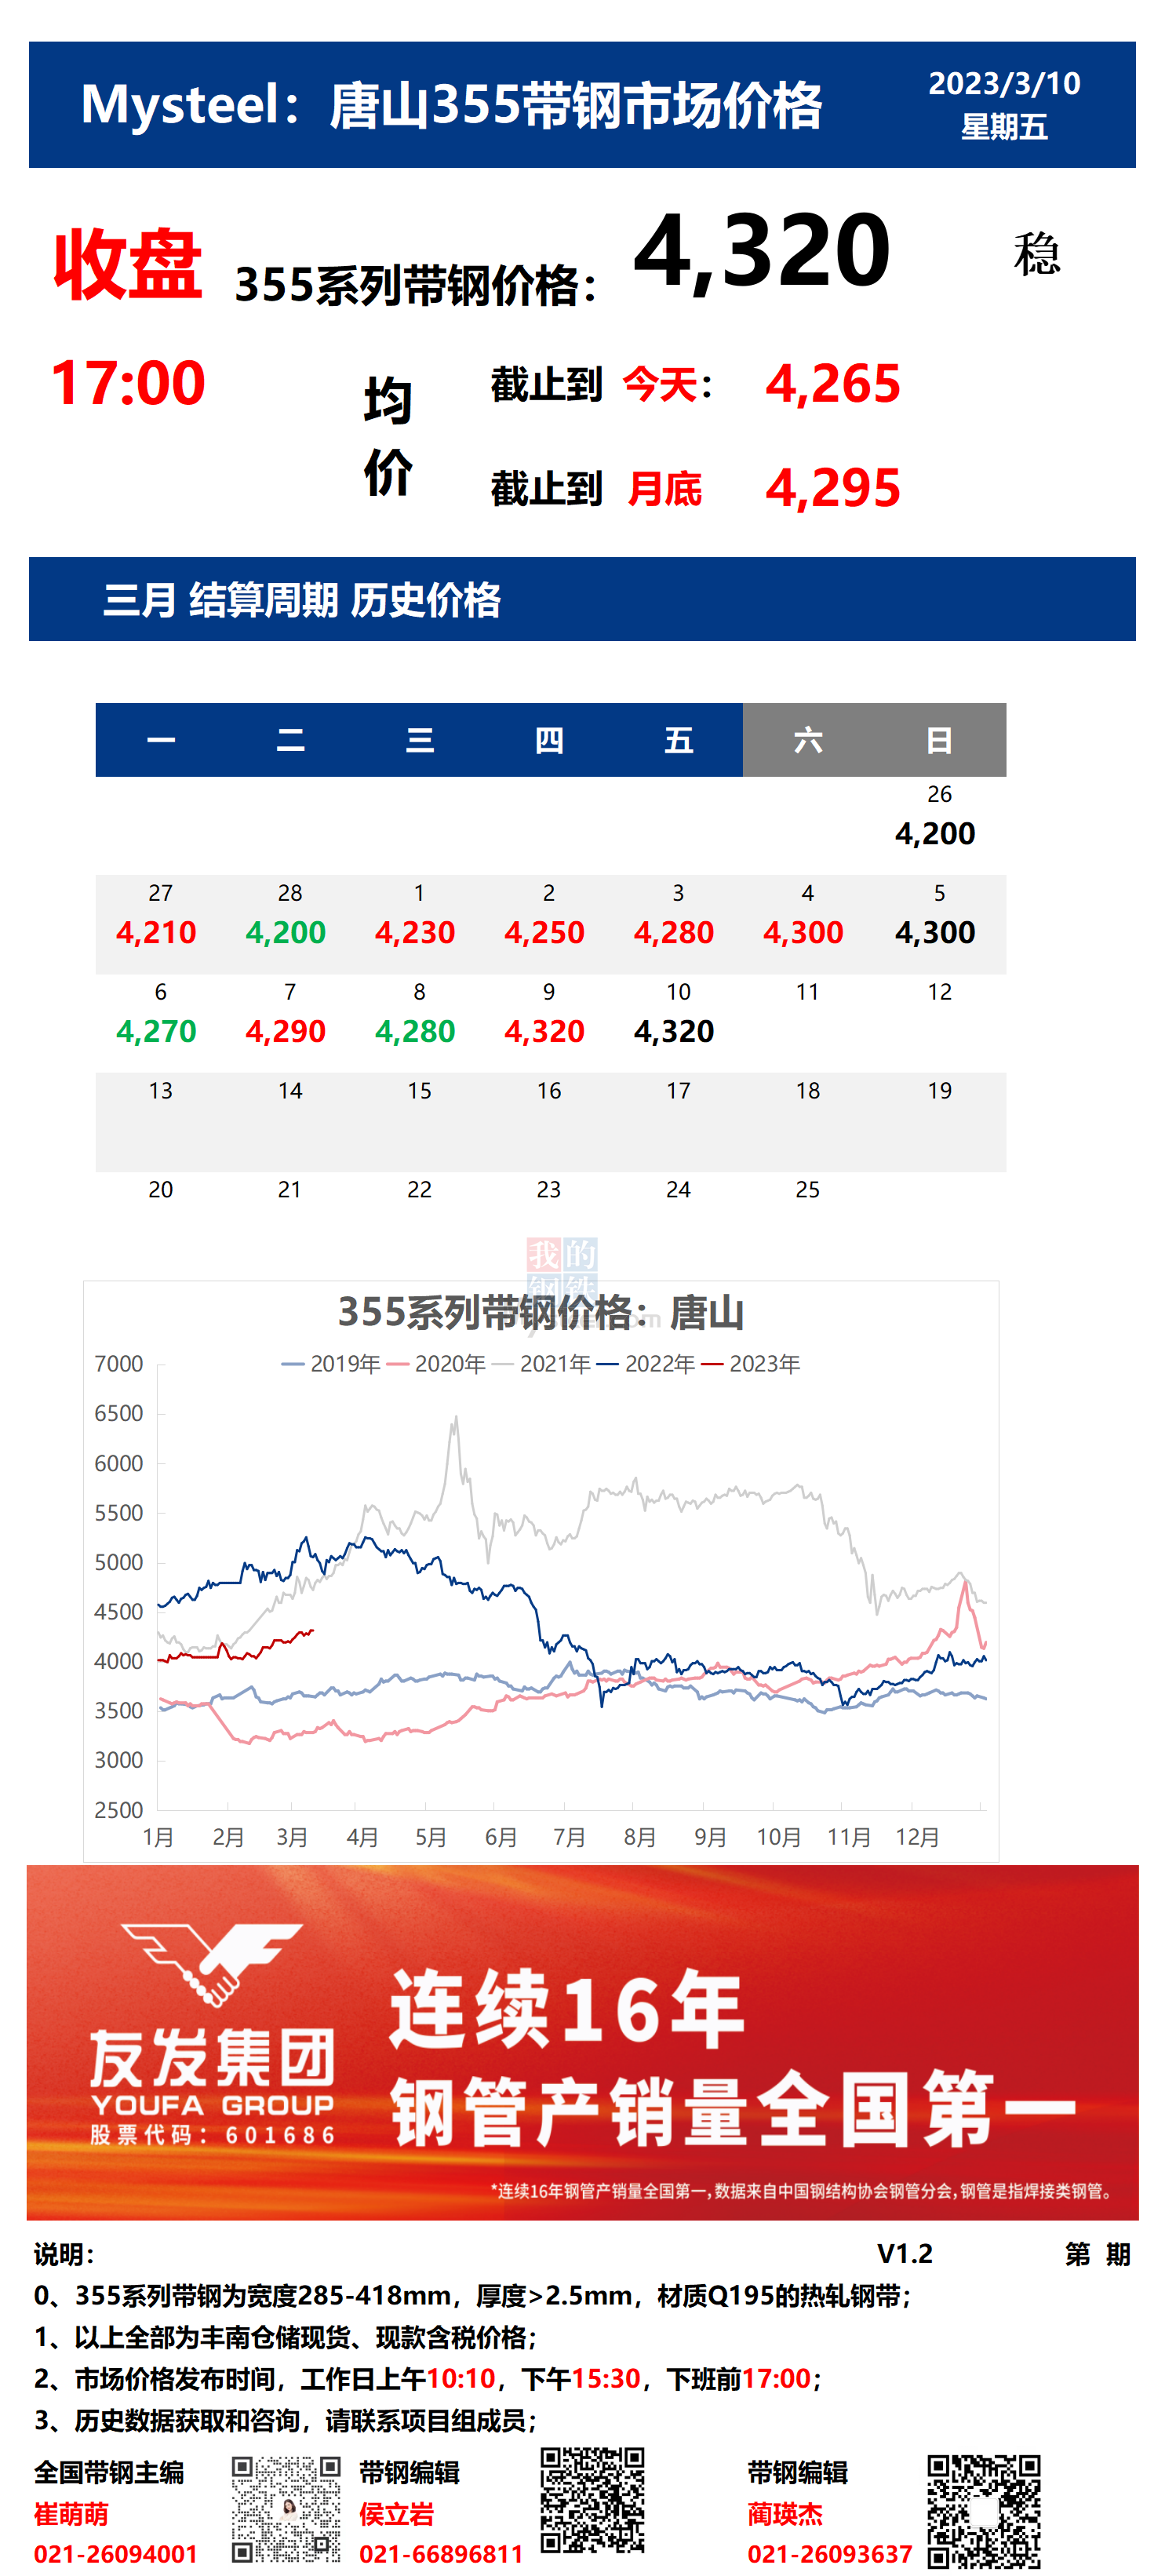The image size is (1165, 2576).
Task: Click editor name 崔萌萌
Action: [x=71, y=2514]
